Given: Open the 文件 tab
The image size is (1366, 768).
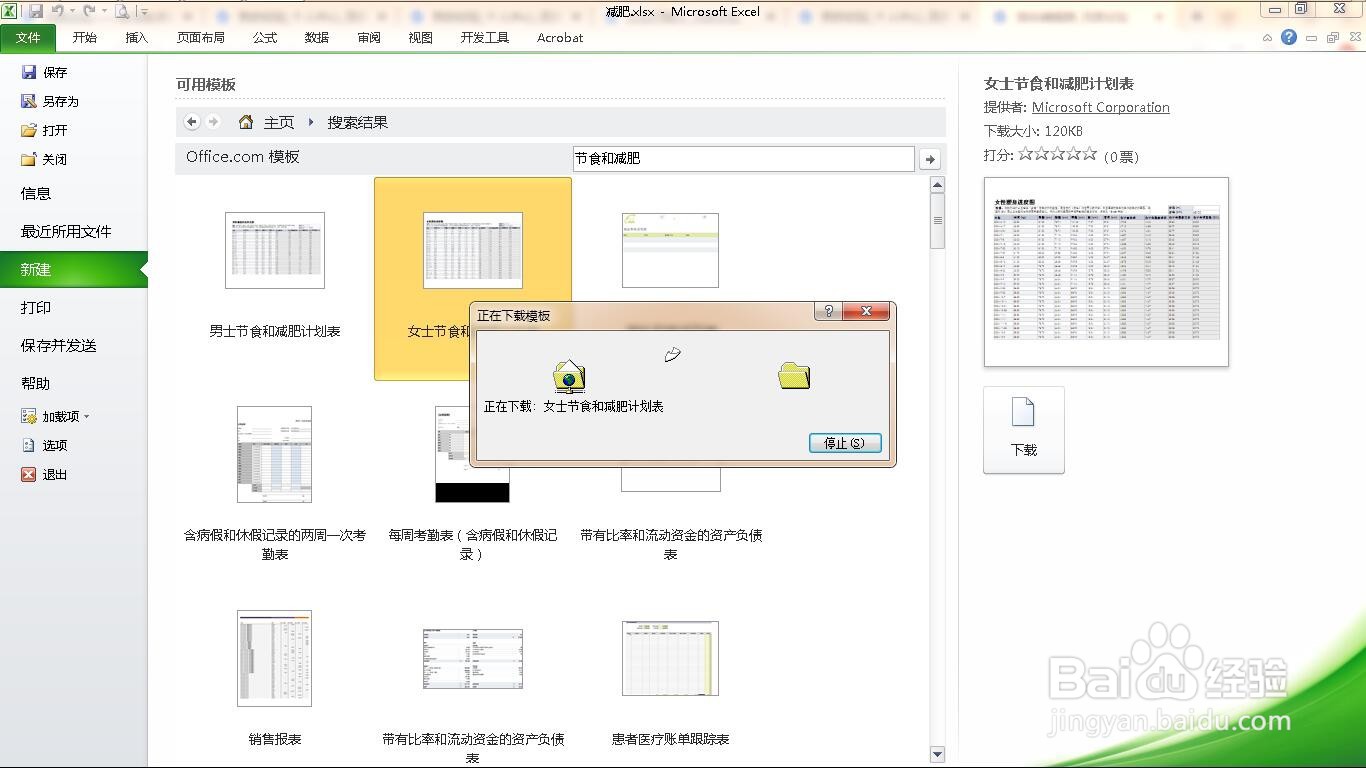Looking at the screenshot, I should point(28,38).
